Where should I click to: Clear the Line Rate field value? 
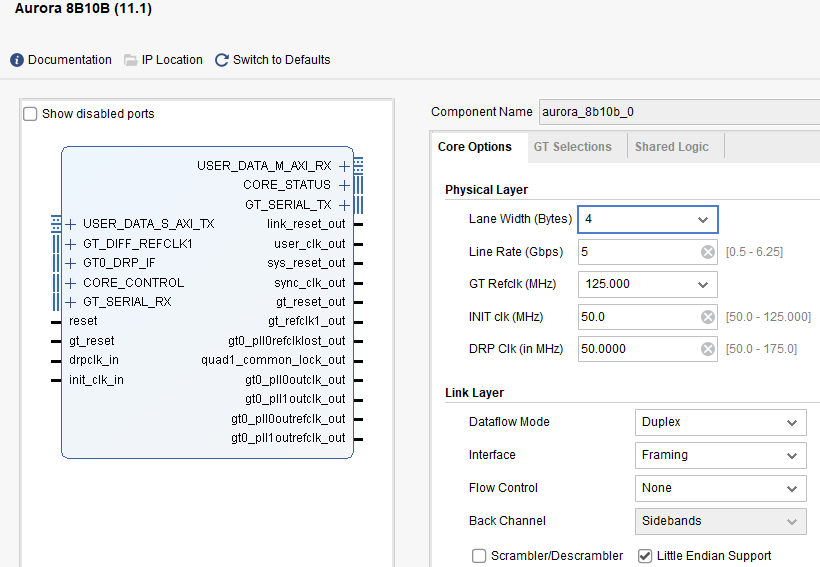tap(708, 252)
